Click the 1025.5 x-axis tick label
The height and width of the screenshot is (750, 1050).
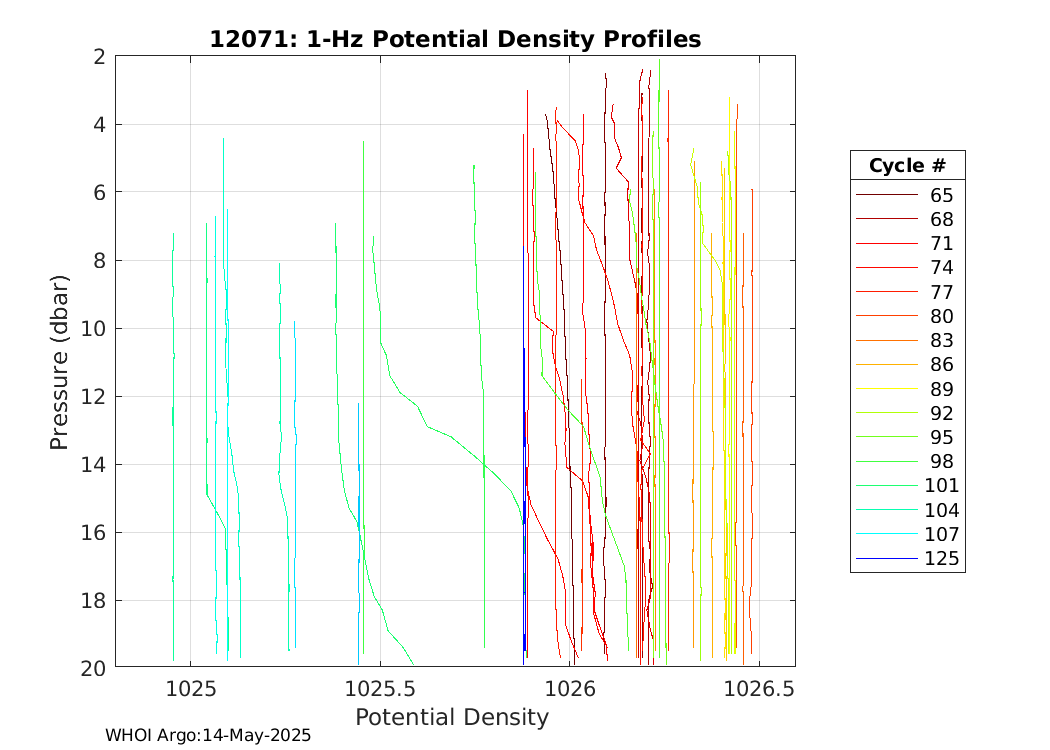tap(379, 688)
